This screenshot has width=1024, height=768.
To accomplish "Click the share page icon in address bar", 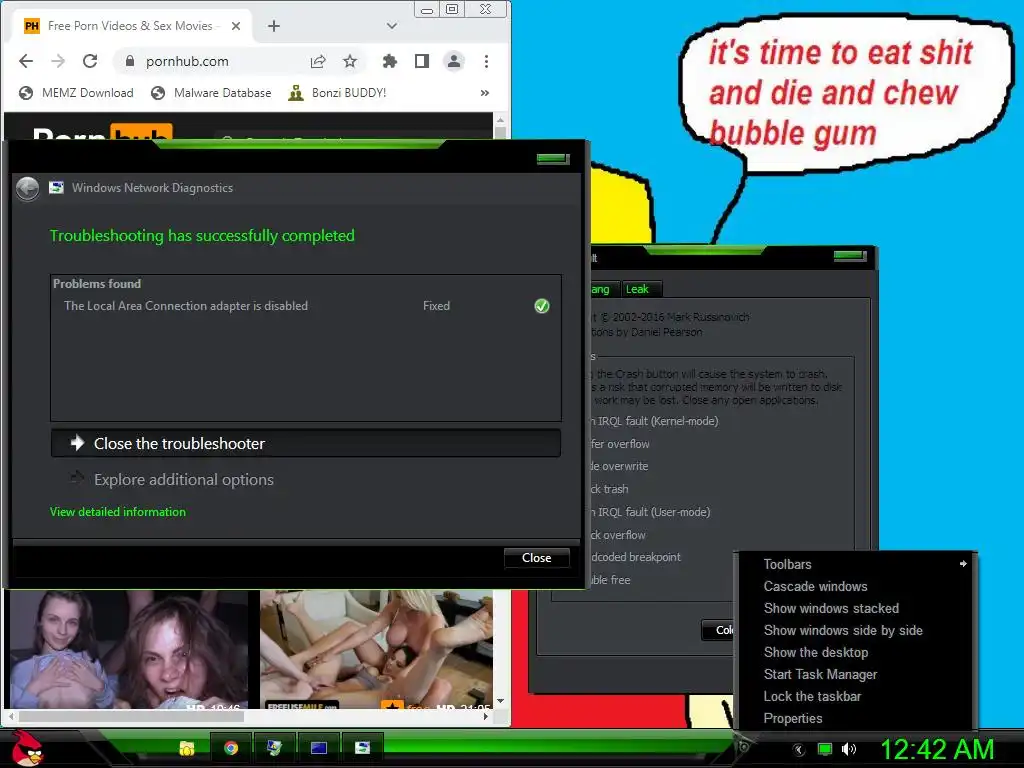I will click(318, 61).
